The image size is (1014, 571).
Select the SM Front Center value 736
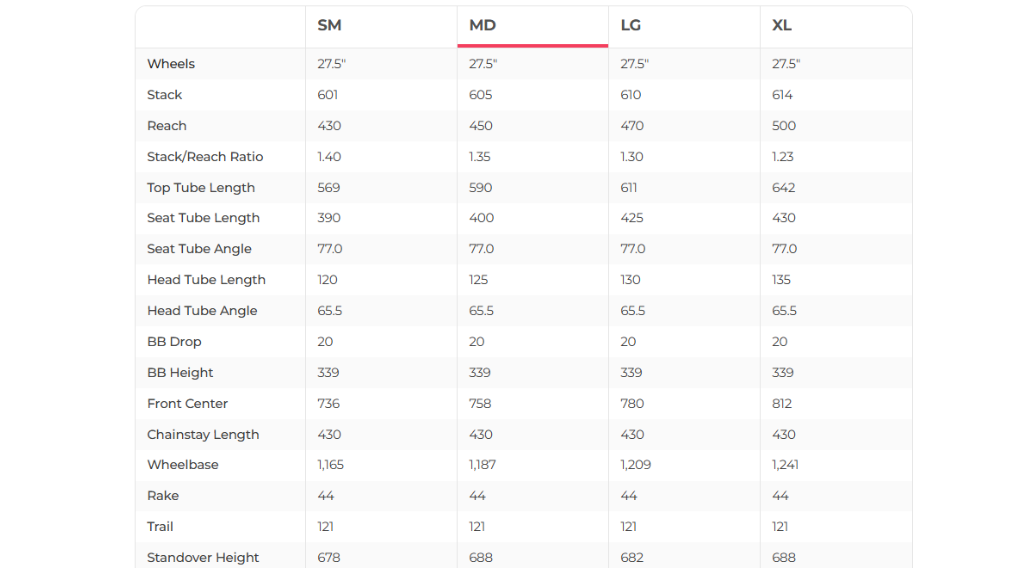click(x=329, y=404)
